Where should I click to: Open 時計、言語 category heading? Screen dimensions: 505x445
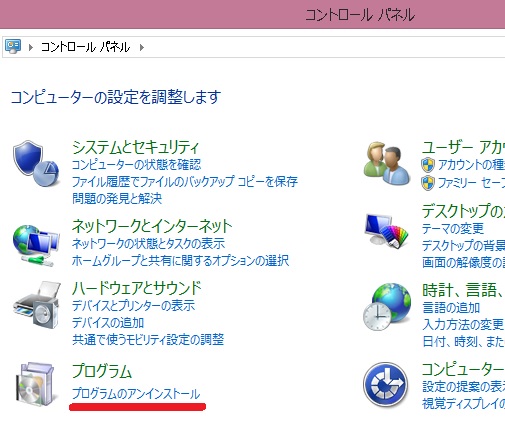[x=463, y=290]
